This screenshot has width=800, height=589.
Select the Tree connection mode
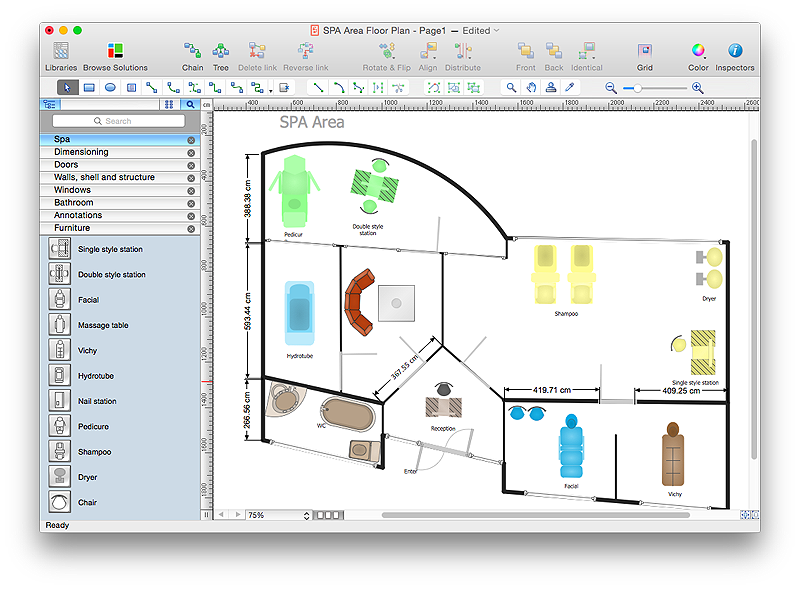[x=221, y=51]
